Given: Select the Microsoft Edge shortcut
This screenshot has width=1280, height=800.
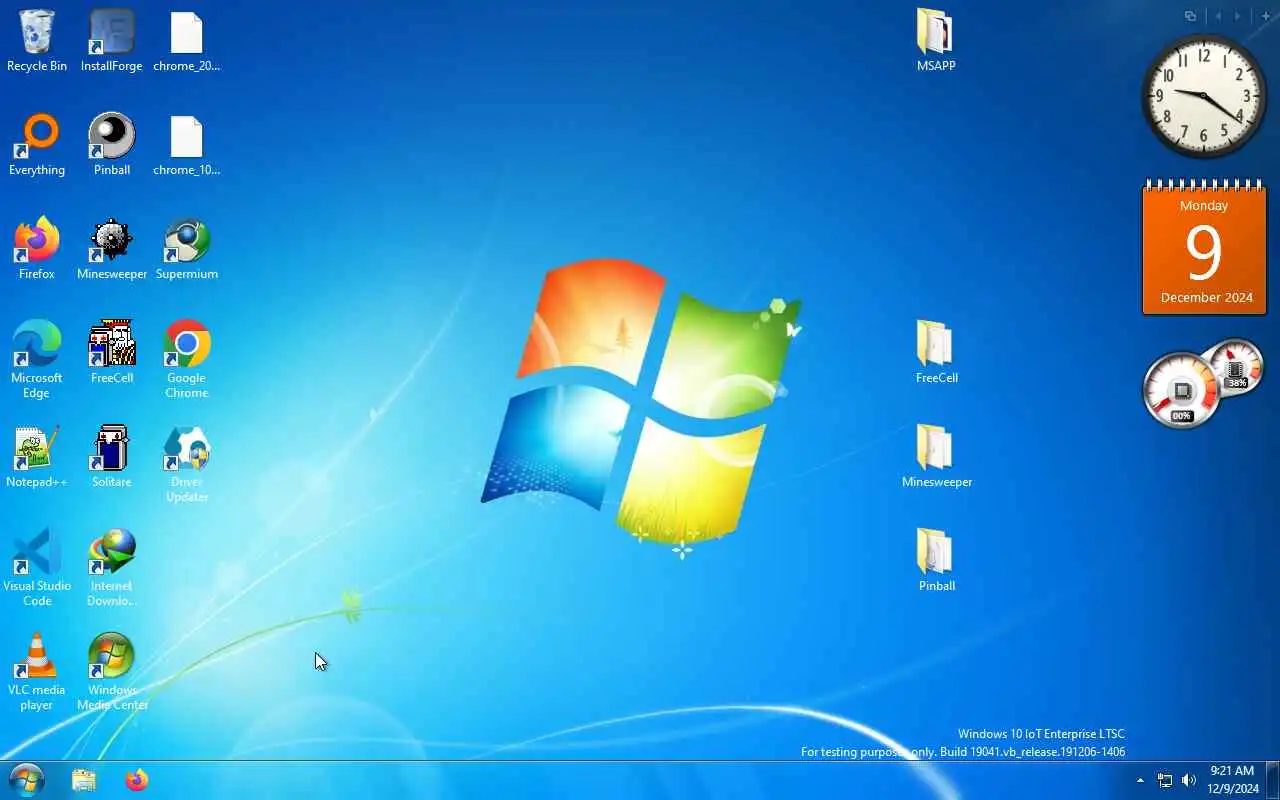Looking at the screenshot, I should point(37,360).
